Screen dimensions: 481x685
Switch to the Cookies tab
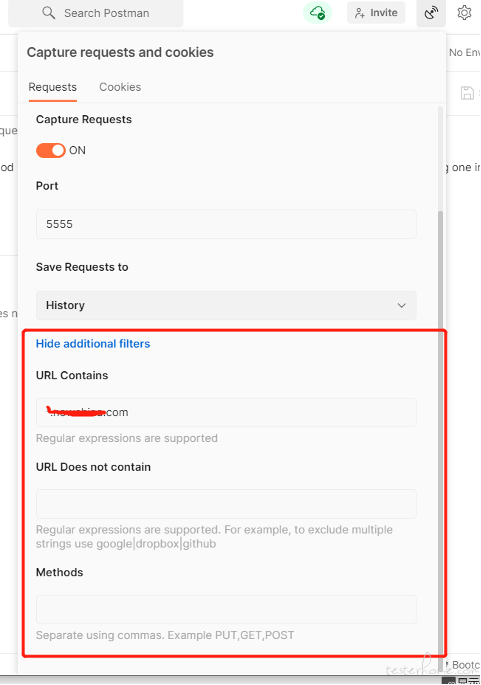point(120,87)
